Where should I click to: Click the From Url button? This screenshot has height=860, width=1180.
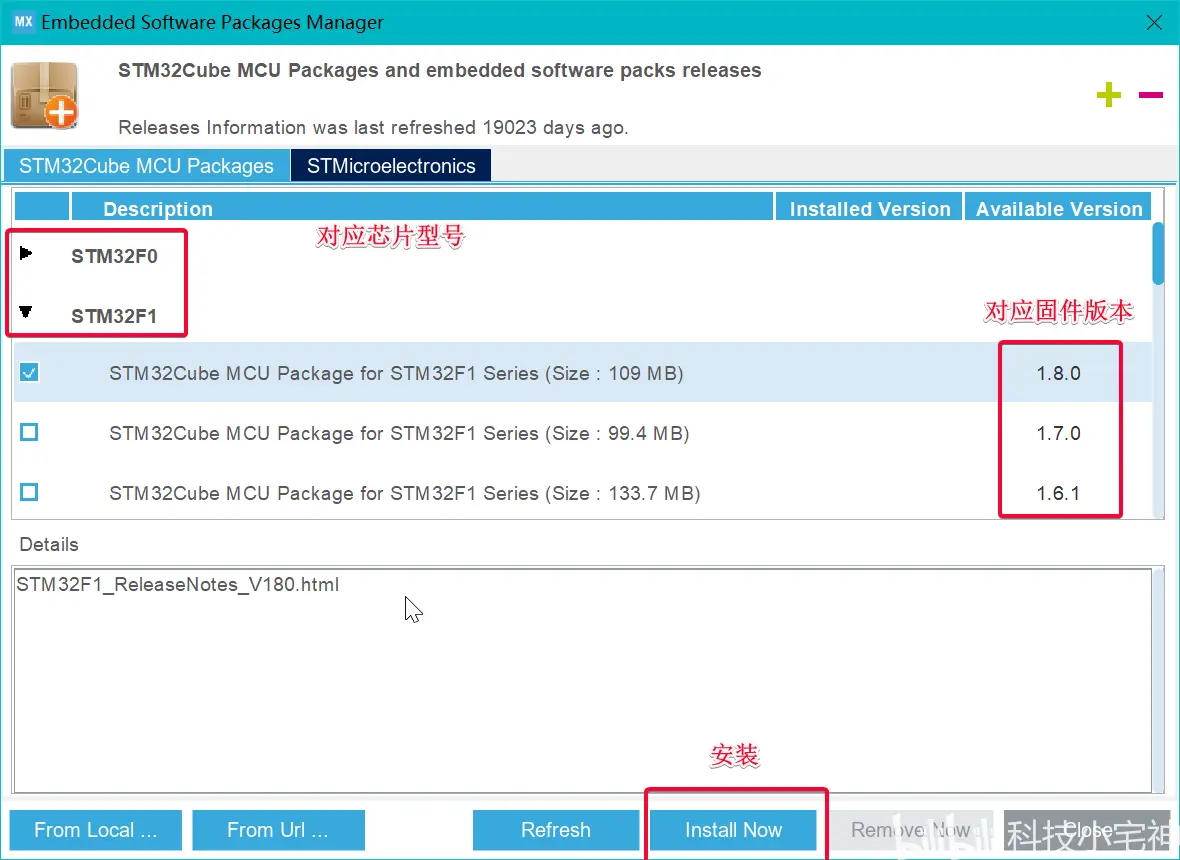(x=278, y=830)
